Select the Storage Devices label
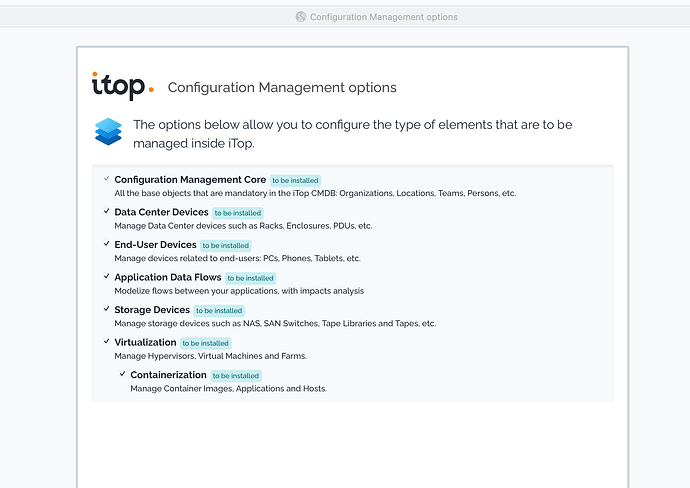 tap(152, 310)
